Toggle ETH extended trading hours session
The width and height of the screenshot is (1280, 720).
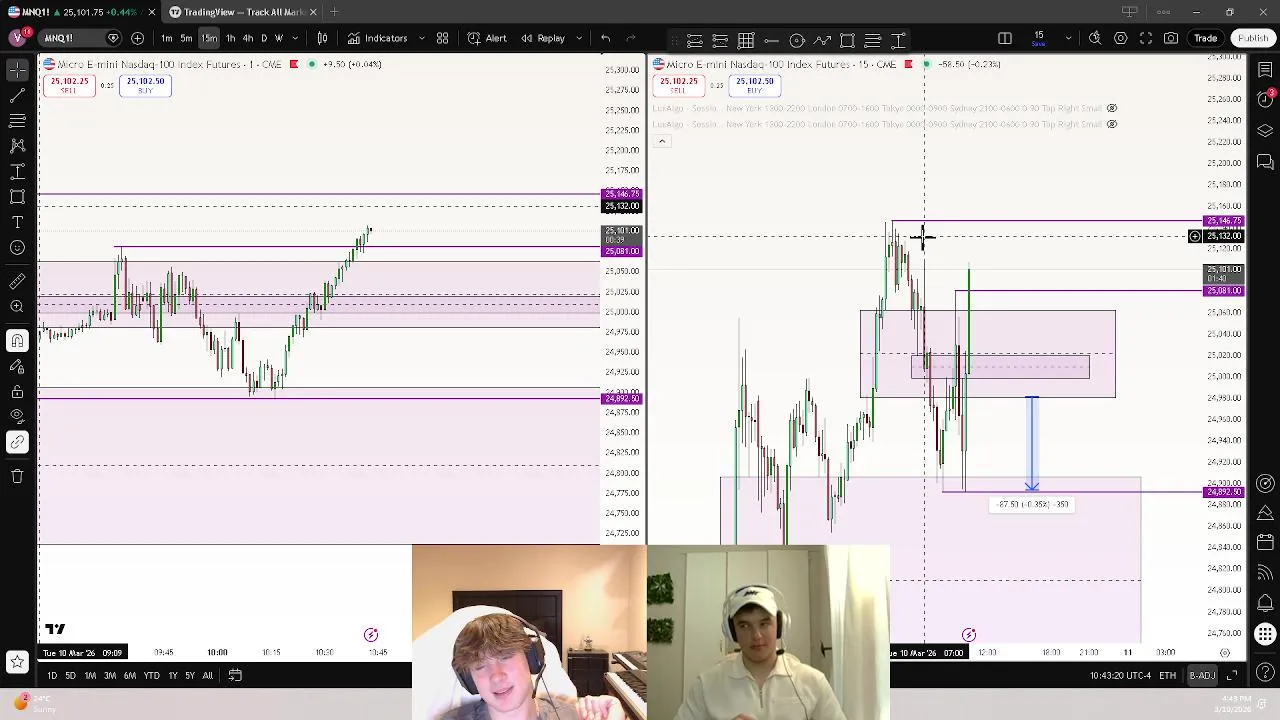click(x=1167, y=676)
